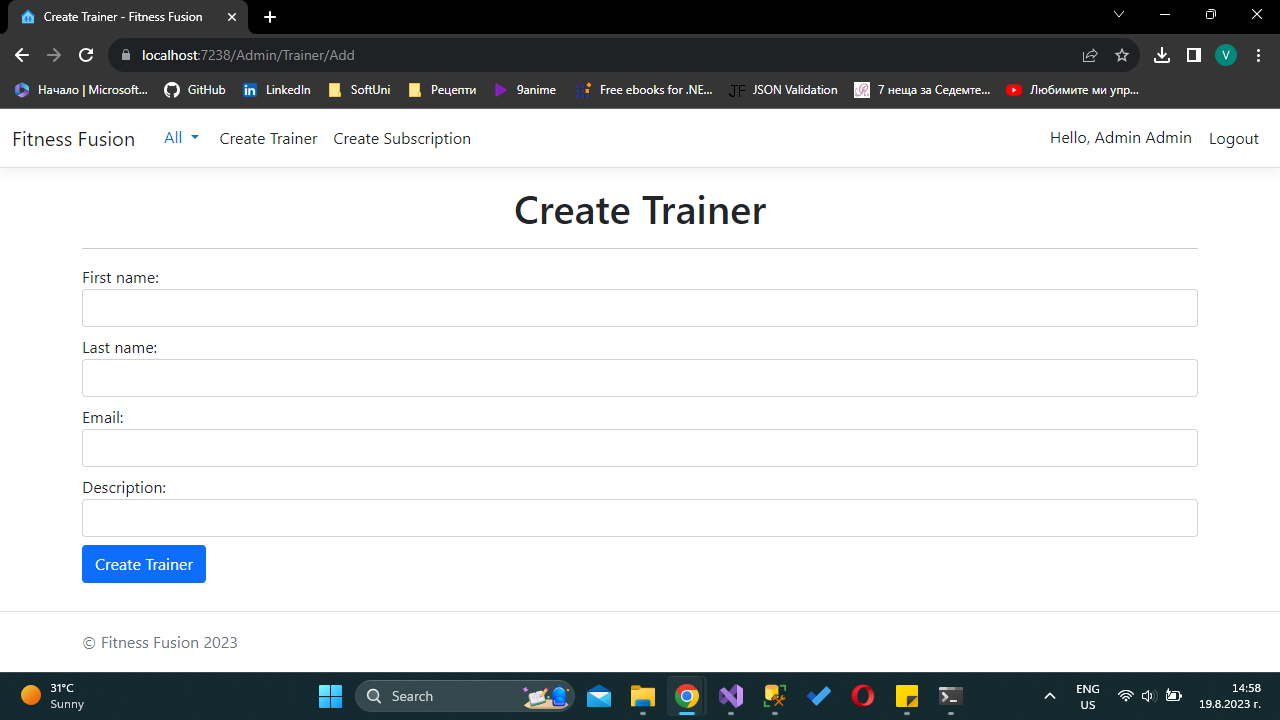The height and width of the screenshot is (720, 1280).
Task: Open the SoftUni bookmark
Action: (x=359, y=89)
